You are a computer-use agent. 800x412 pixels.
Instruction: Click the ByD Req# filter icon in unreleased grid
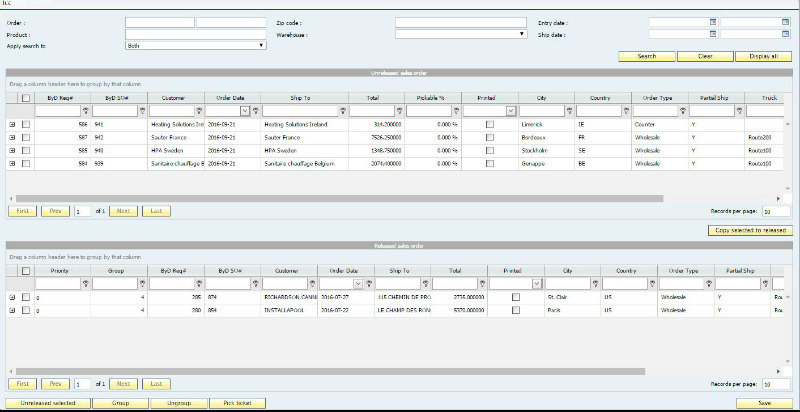[86, 111]
